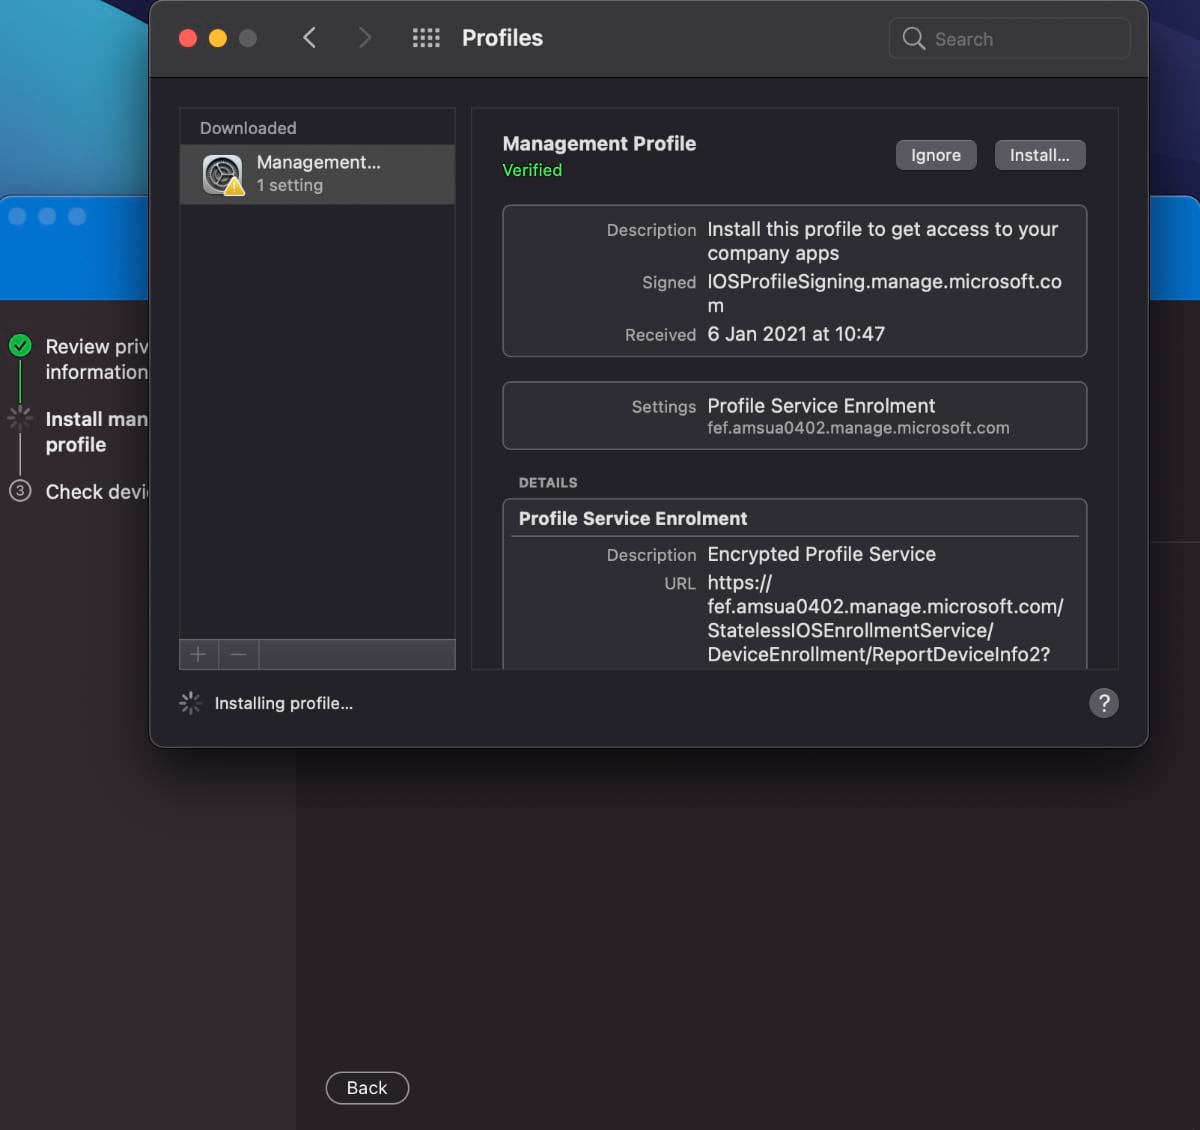
Task: Select Install management profile step
Action: coord(96,432)
